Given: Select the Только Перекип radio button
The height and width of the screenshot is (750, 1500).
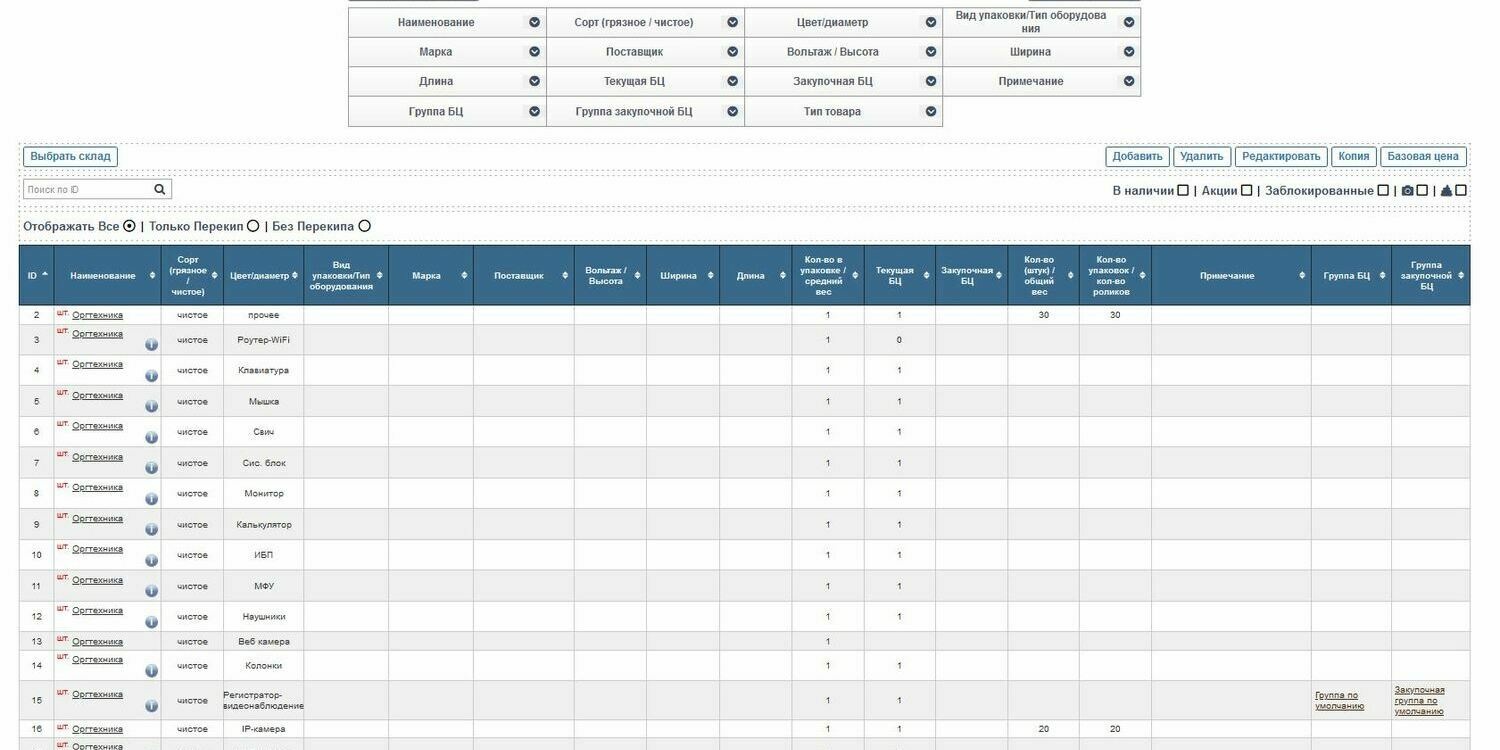Looking at the screenshot, I should pyautogui.click(x=253, y=226).
